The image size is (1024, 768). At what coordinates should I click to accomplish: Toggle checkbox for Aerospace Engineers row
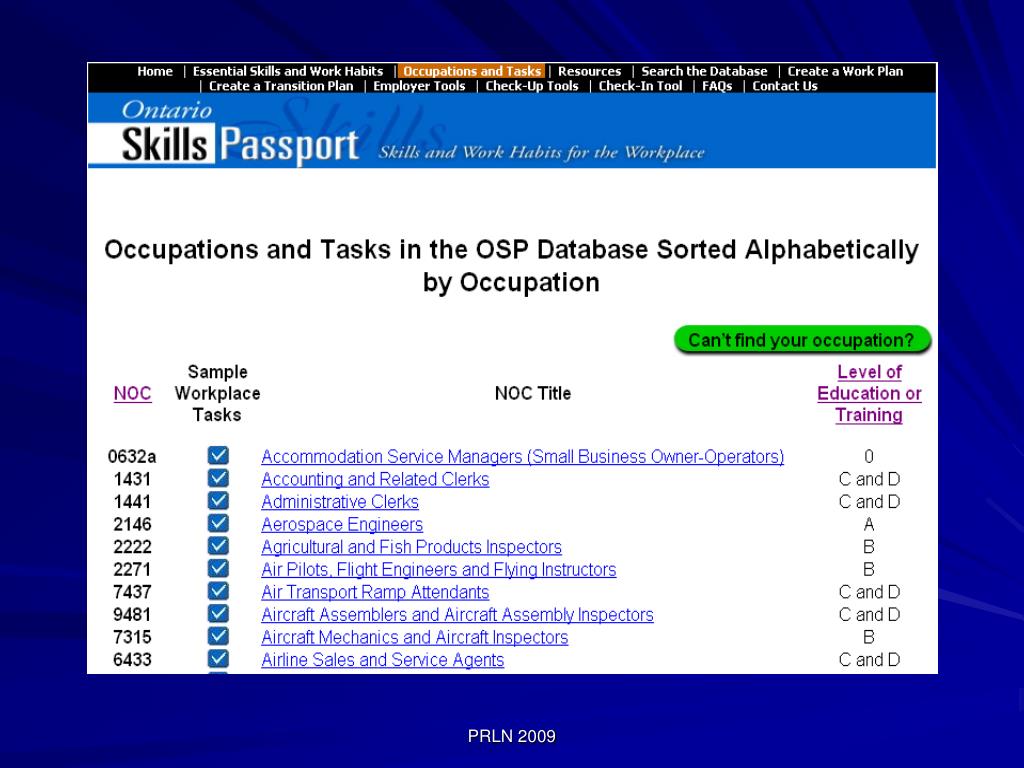pos(218,523)
